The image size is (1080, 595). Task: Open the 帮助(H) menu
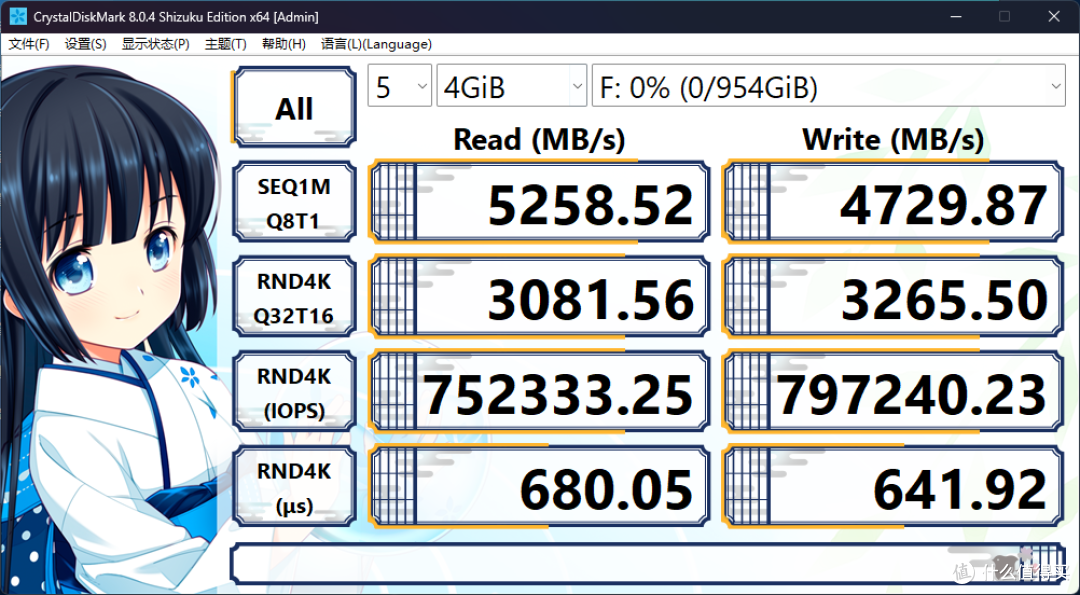pyautogui.click(x=284, y=44)
